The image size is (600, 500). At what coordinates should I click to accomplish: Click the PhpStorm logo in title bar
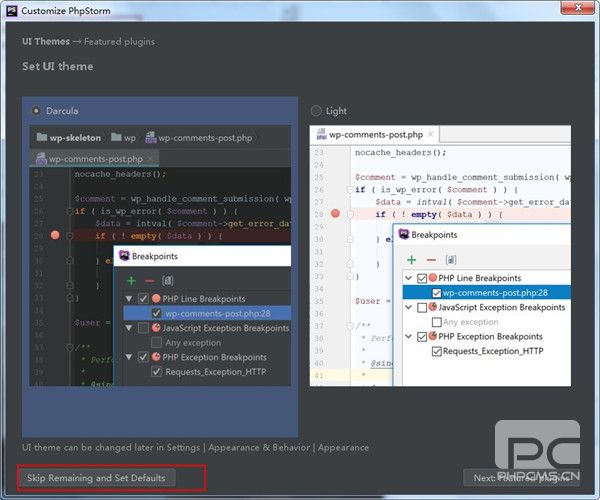pos(12,11)
